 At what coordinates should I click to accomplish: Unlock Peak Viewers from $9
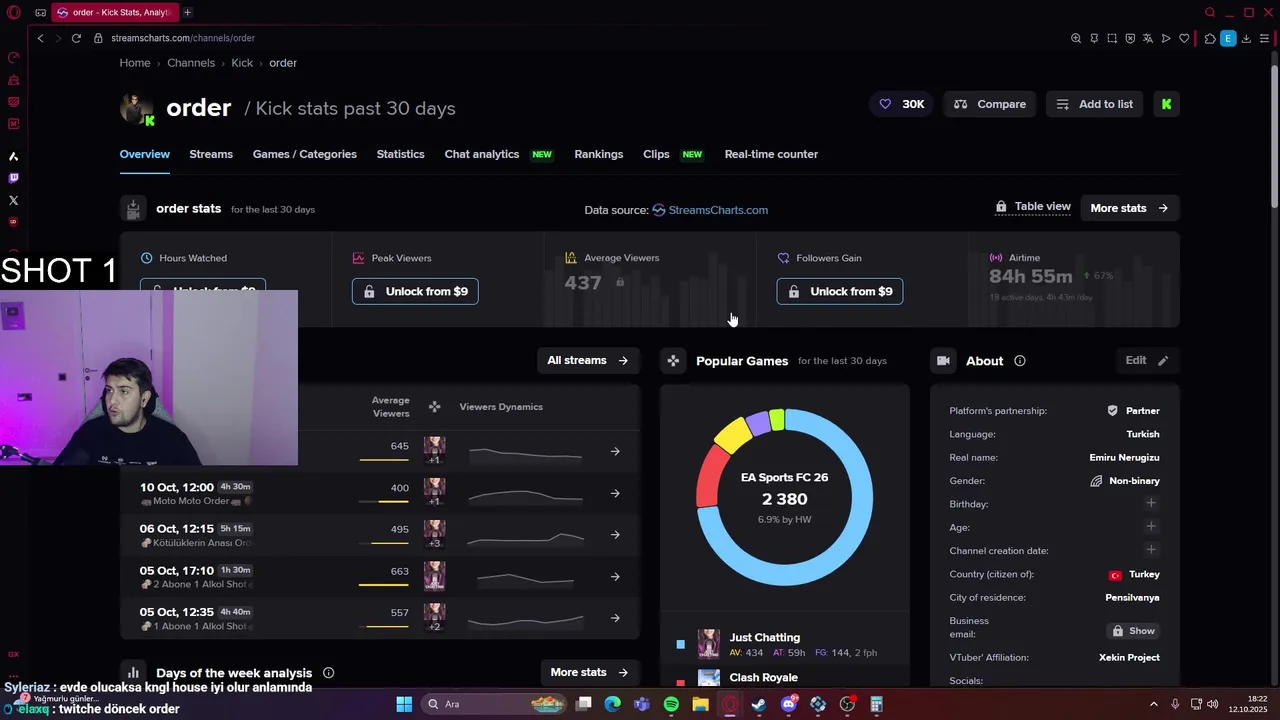(x=415, y=291)
